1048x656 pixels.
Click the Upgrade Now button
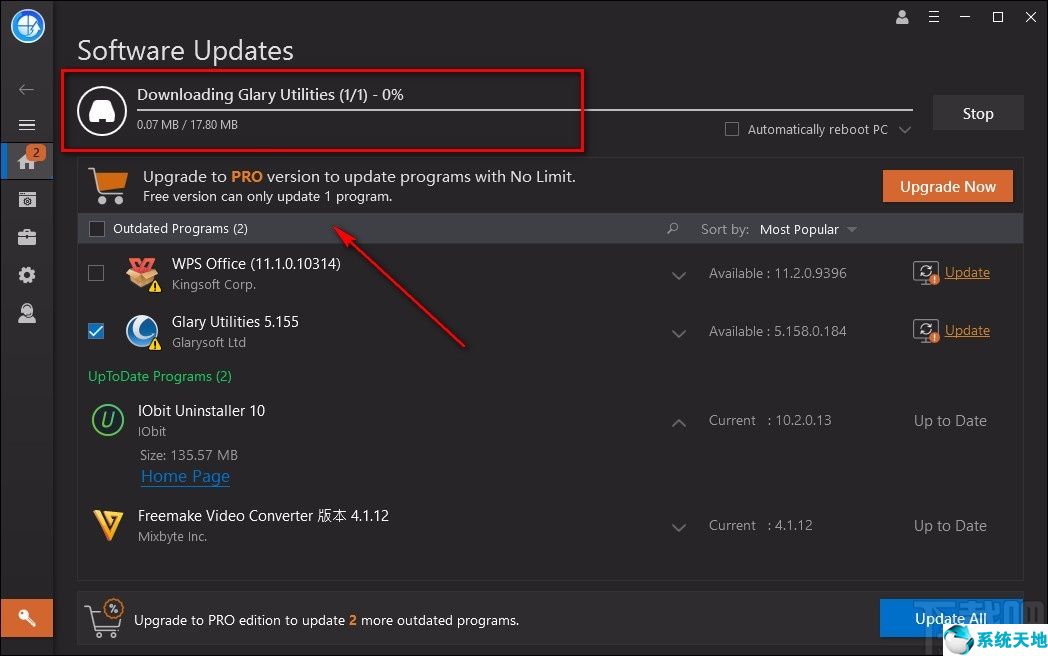[948, 186]
